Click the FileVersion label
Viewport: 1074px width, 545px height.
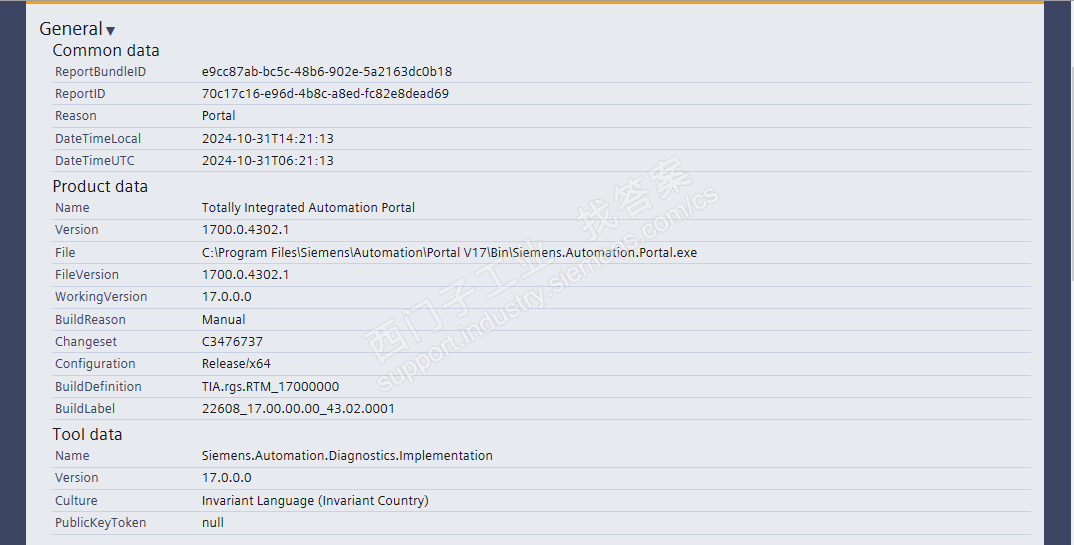pyautogui.click(x=87, y=275)
